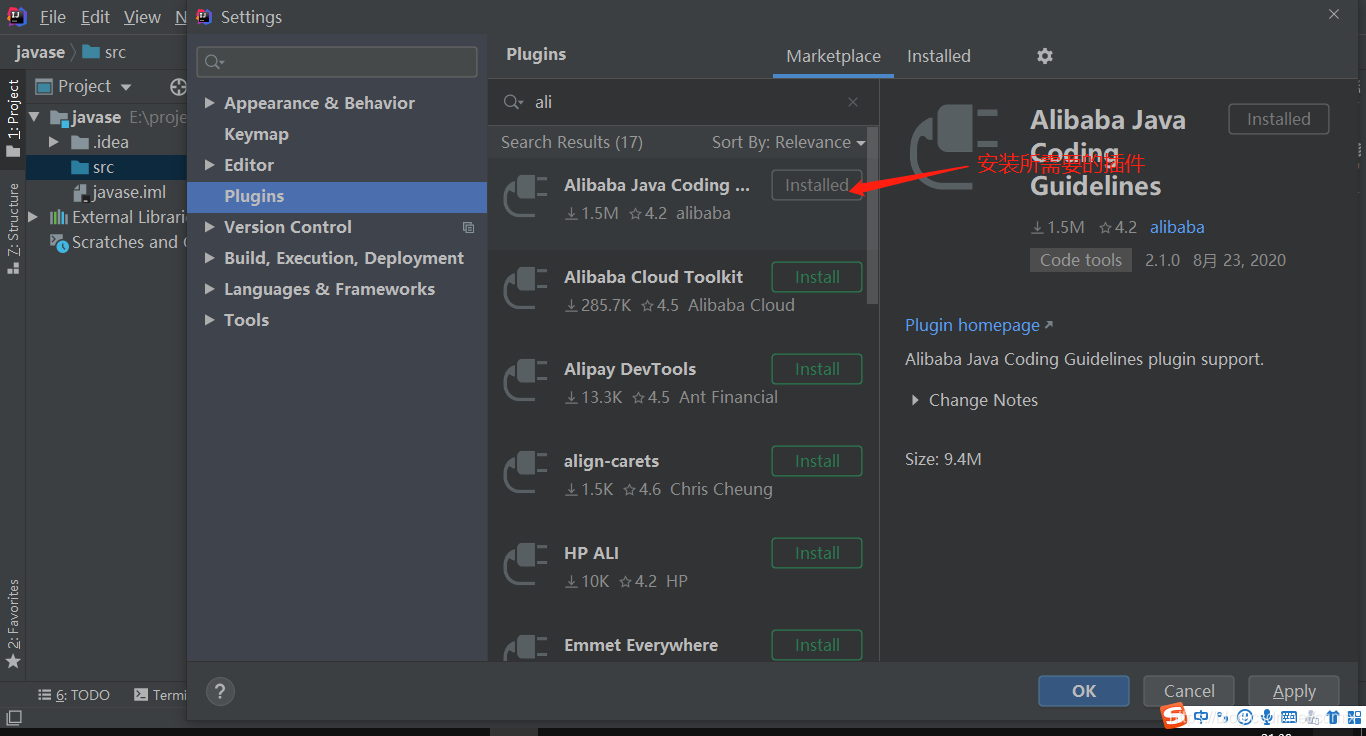Image resolution: width=1366 pixels, height=736 pixels.
Task: Expand the Change Notes section
Action: tap(915, 400)
